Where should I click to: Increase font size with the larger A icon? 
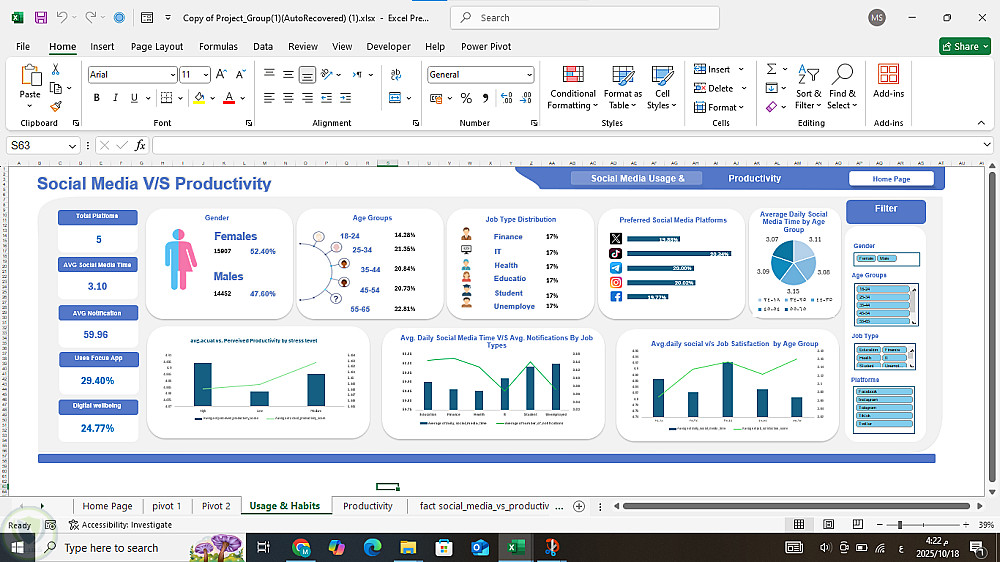221,75
